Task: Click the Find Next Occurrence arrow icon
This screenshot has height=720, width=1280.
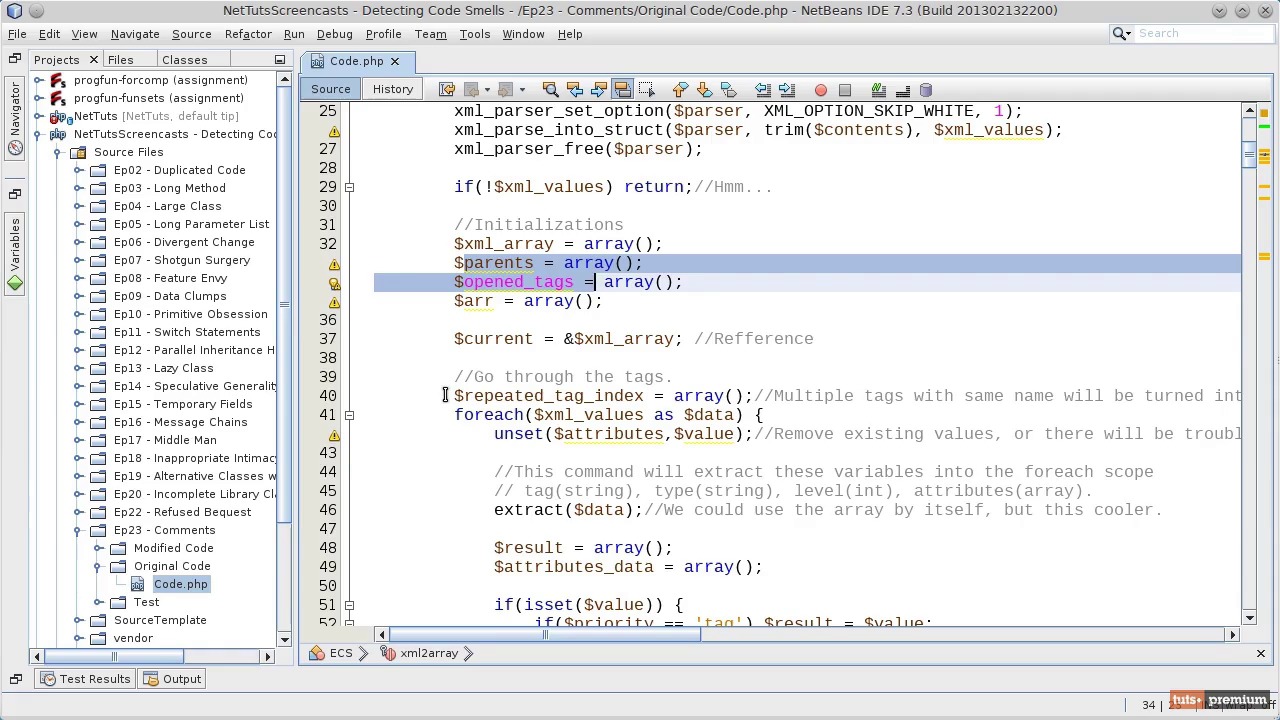Action: pos(598,90)
